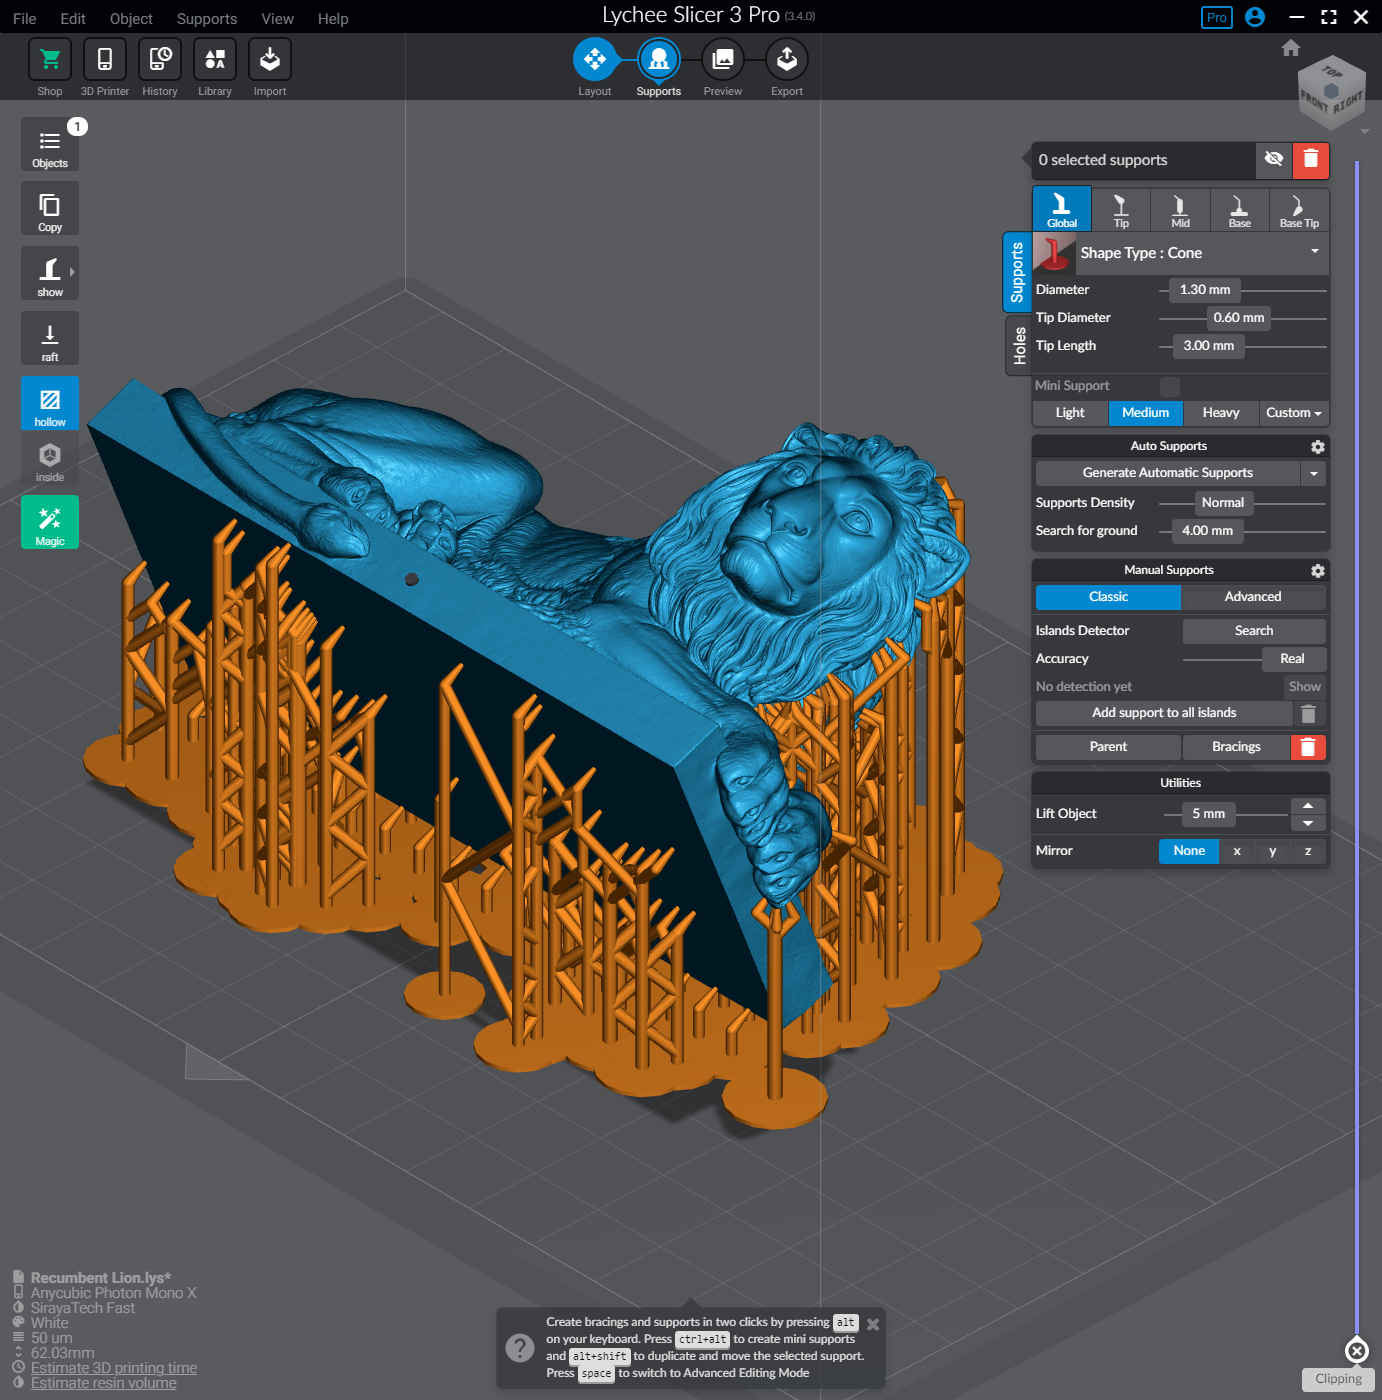The height and width of the screenshot is (1400, 1382).
Task: Open the 3D Printer settings
Action: pyautogui.click(x=105, y=60)
